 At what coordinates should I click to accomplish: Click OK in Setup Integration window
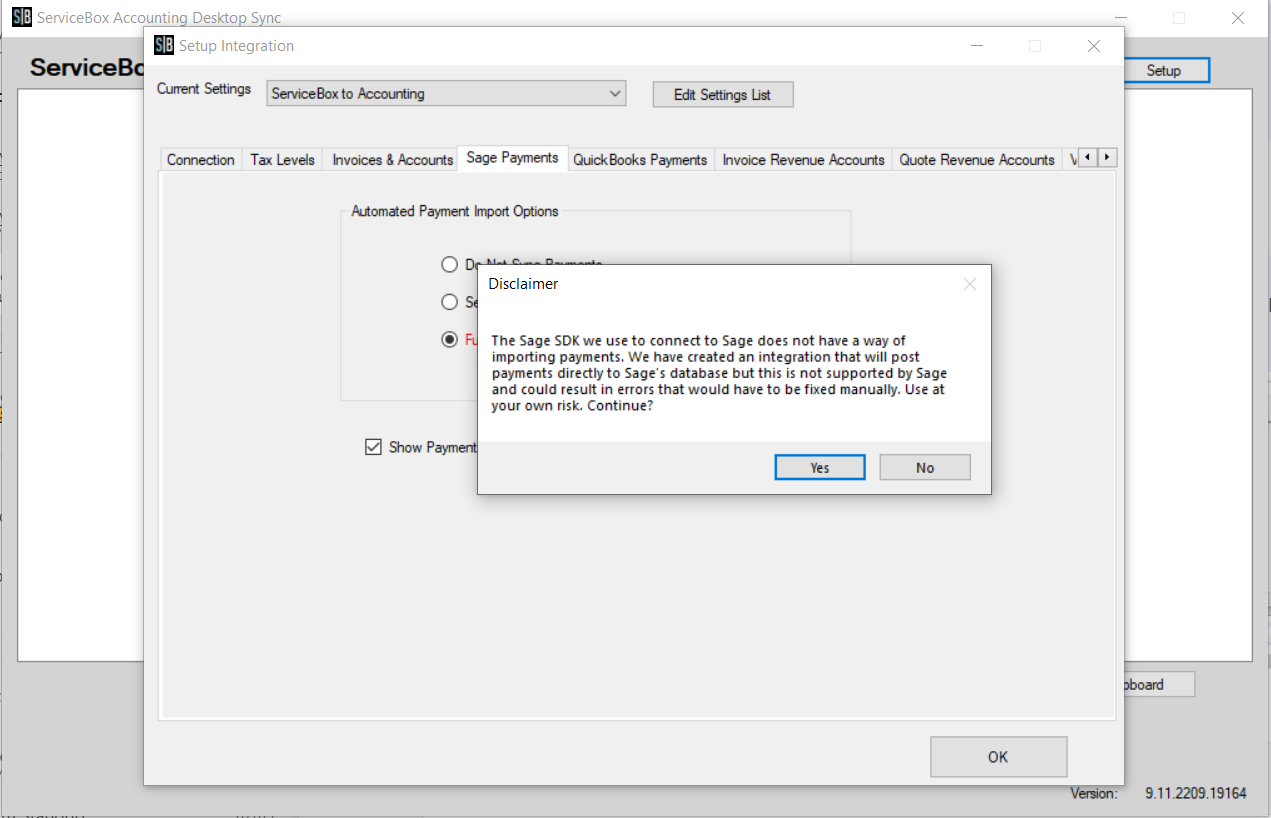point(998,757)
